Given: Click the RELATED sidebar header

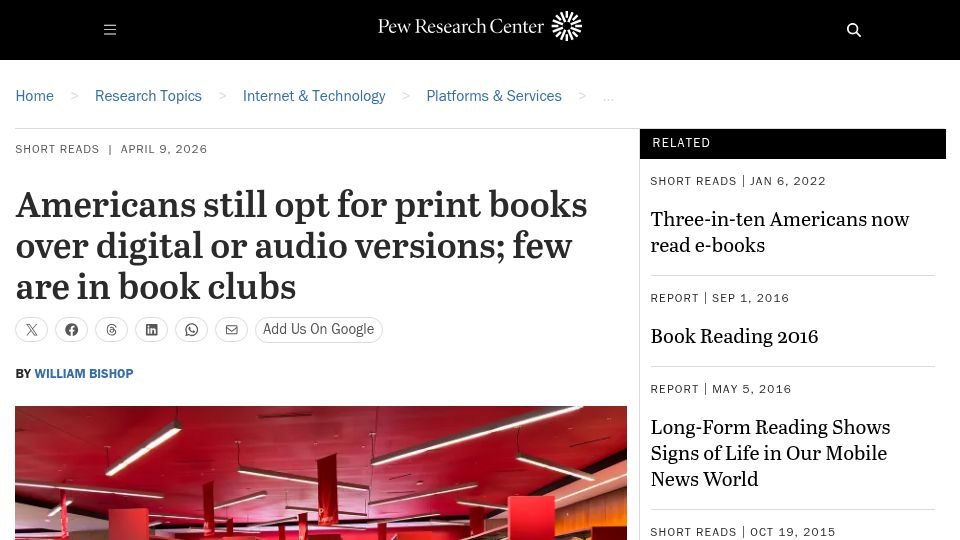Looking at the screenshot, I should 792,143.
